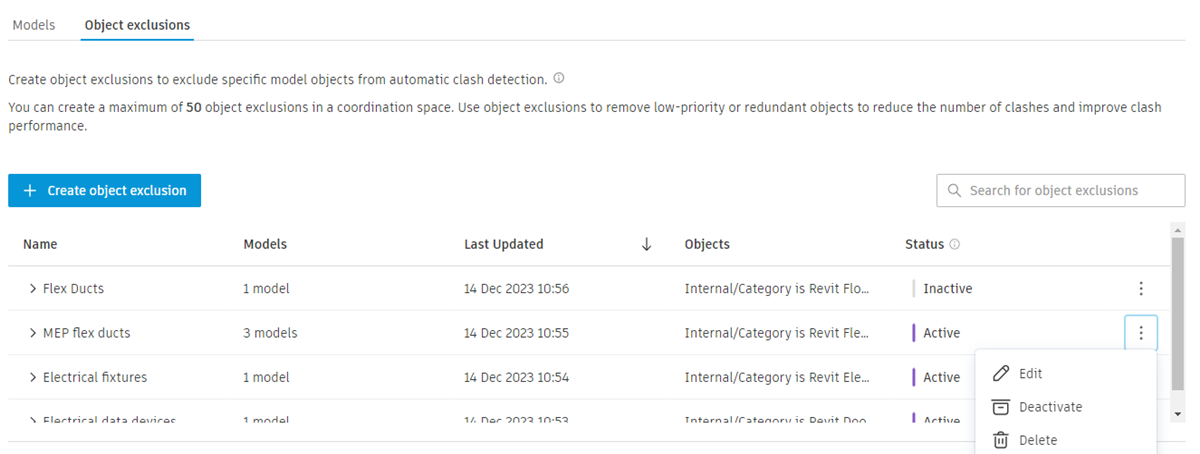Click the search magnifier icon

click(954, 190)
